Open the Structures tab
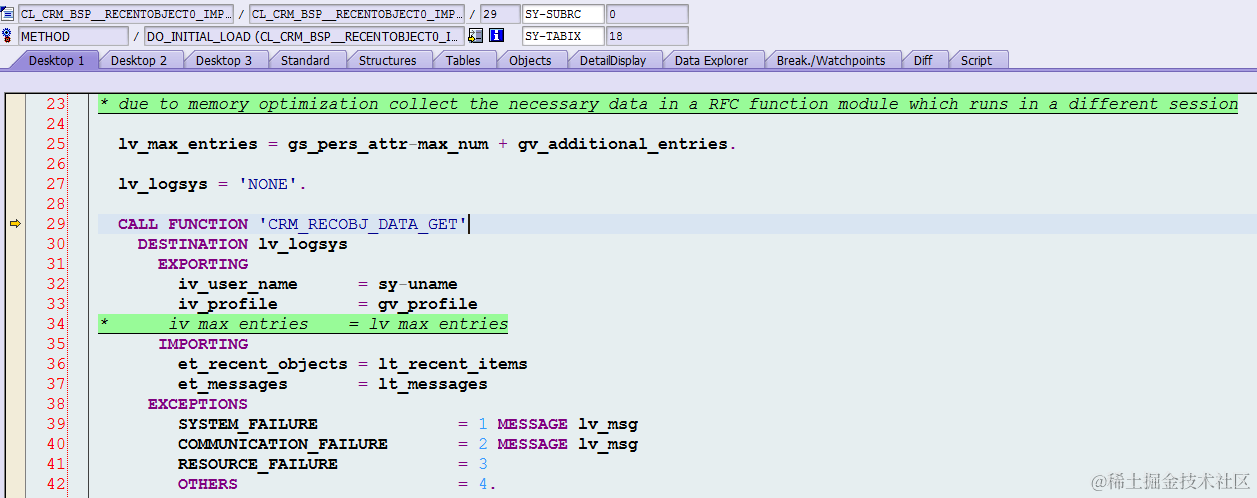 (387, 60)
